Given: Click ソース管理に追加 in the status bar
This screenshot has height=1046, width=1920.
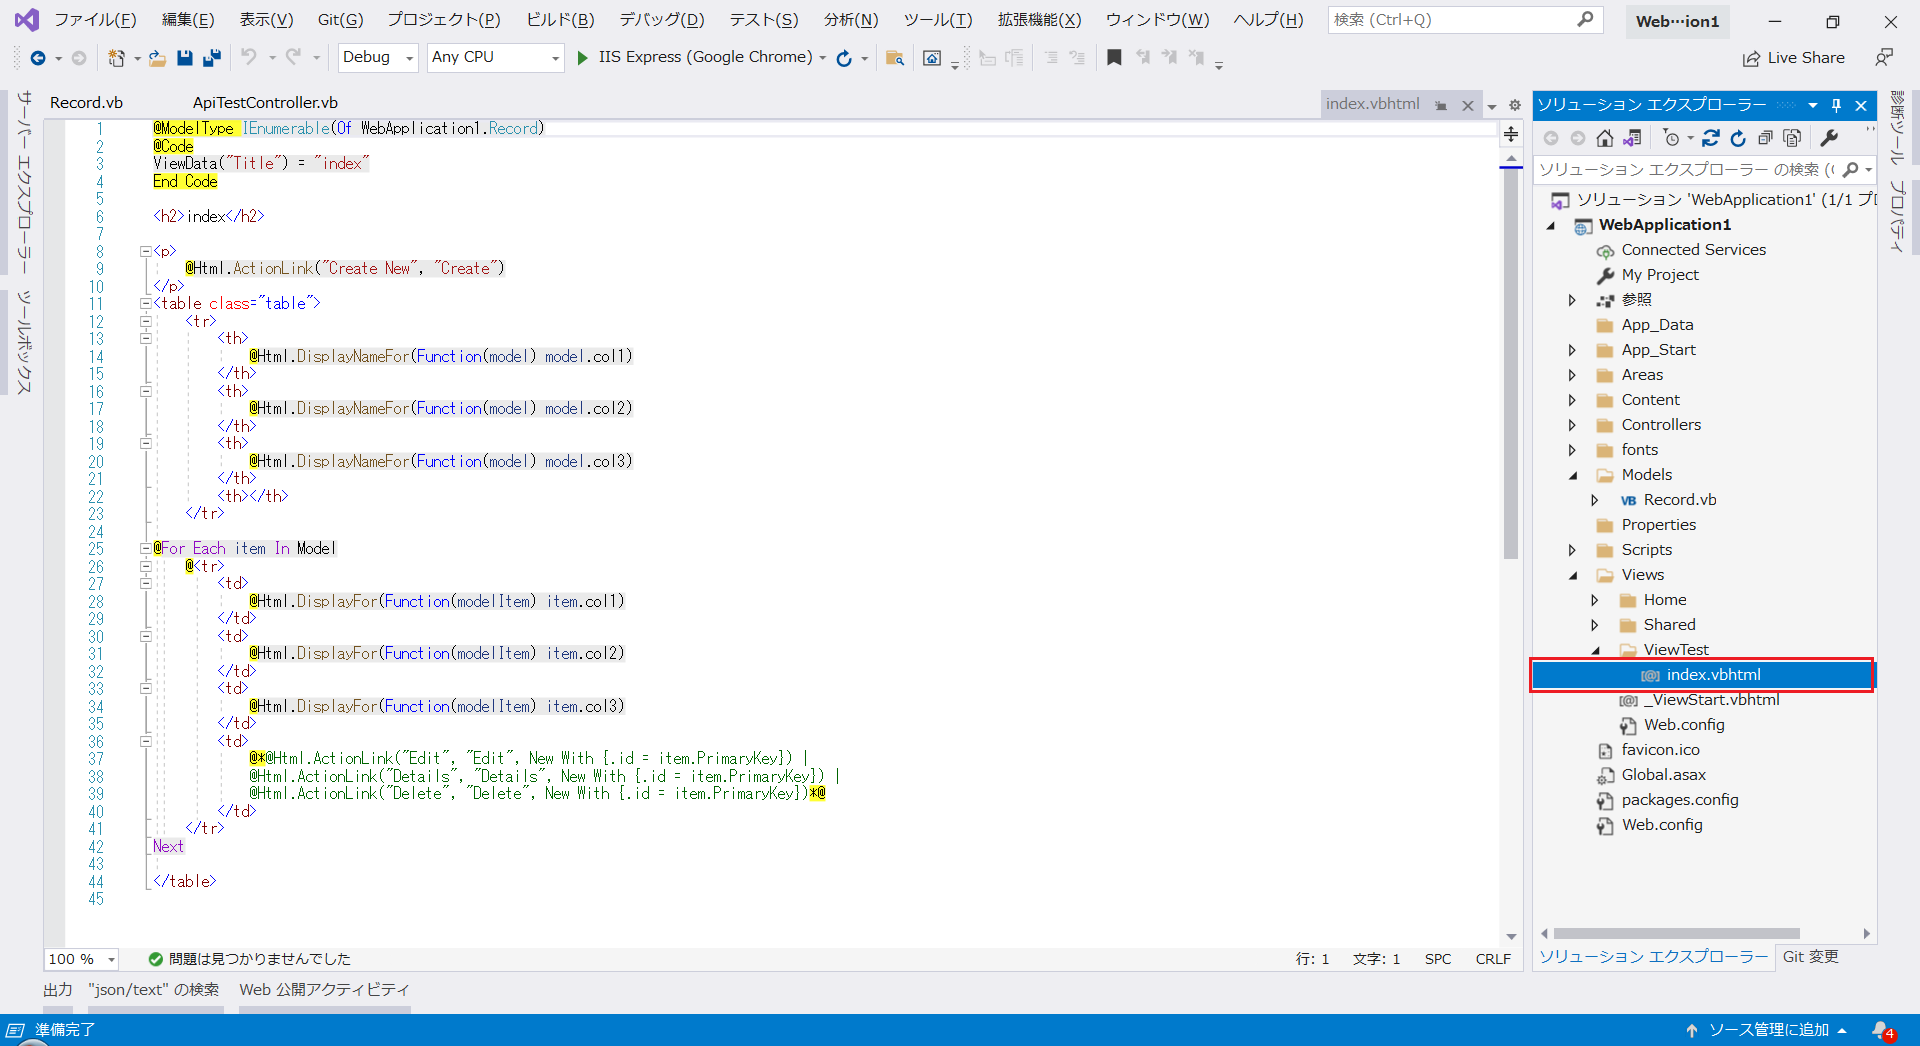Looking at the screenshot, I should (1768, 1029).
